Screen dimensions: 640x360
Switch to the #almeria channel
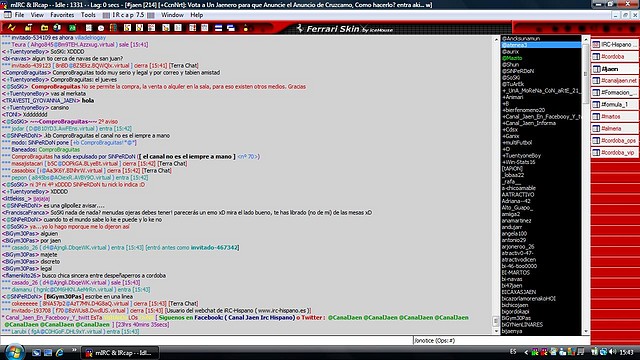click(615, 129)
